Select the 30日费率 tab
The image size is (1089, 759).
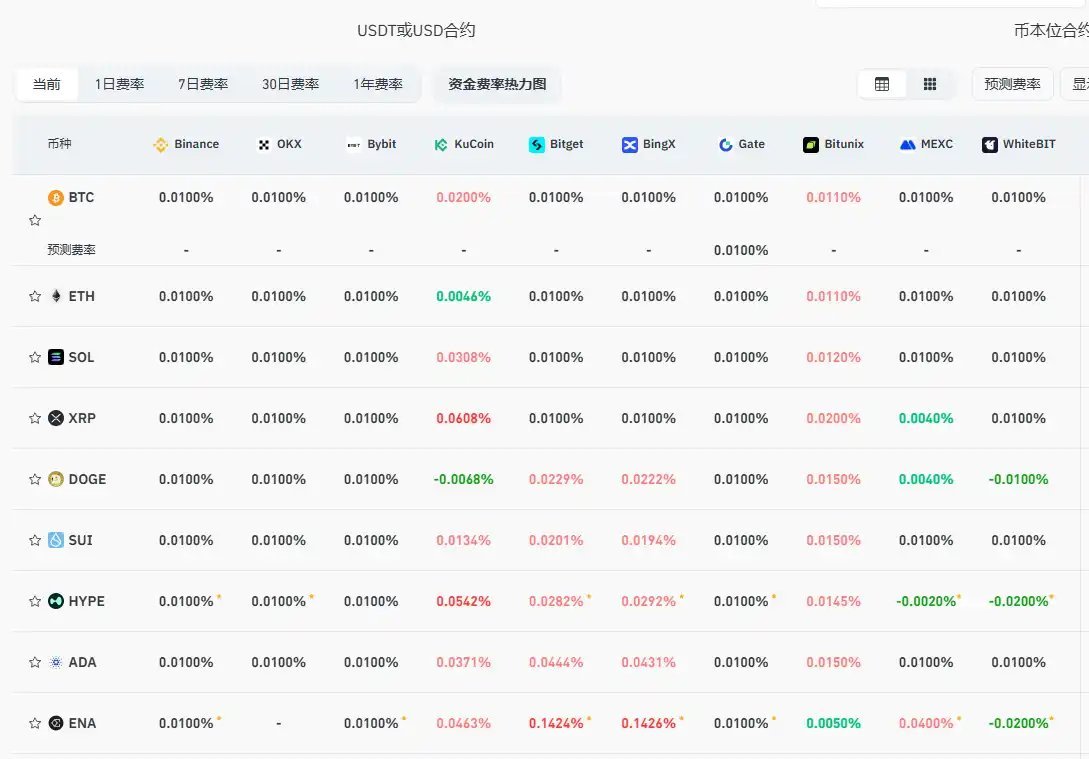[x=290, y=84]
